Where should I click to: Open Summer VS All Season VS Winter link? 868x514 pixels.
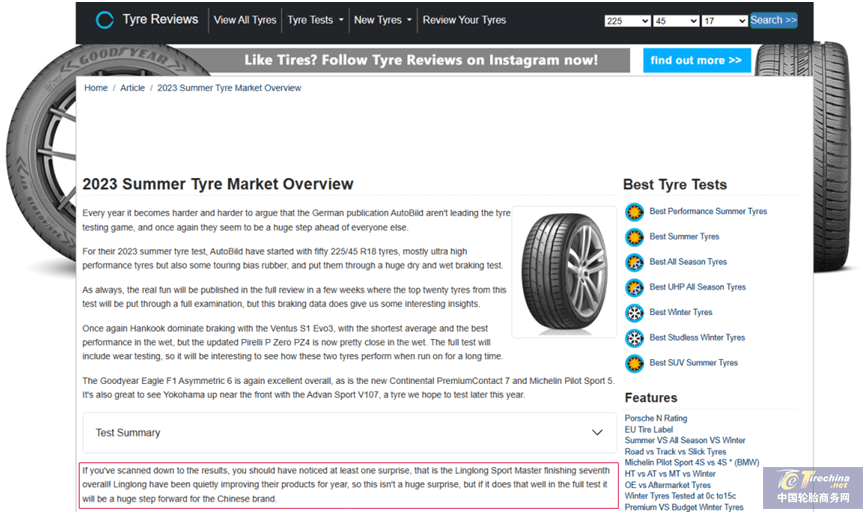(685, 440)
